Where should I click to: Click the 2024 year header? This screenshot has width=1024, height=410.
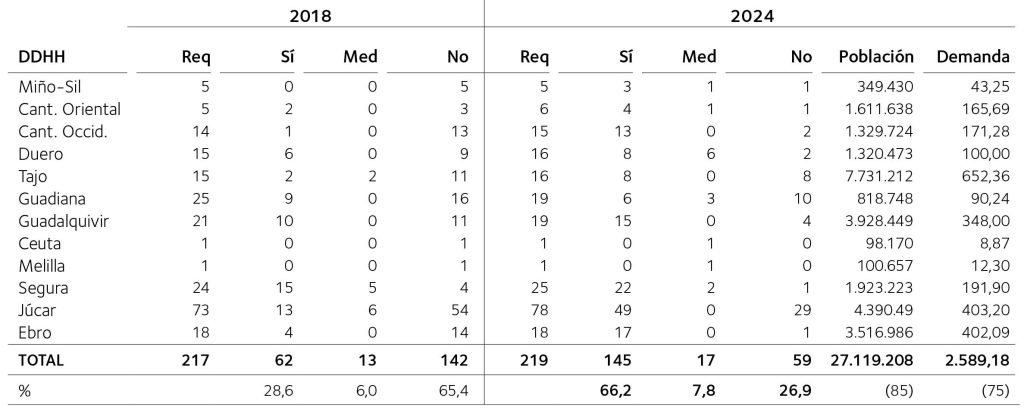coord(754,17)
